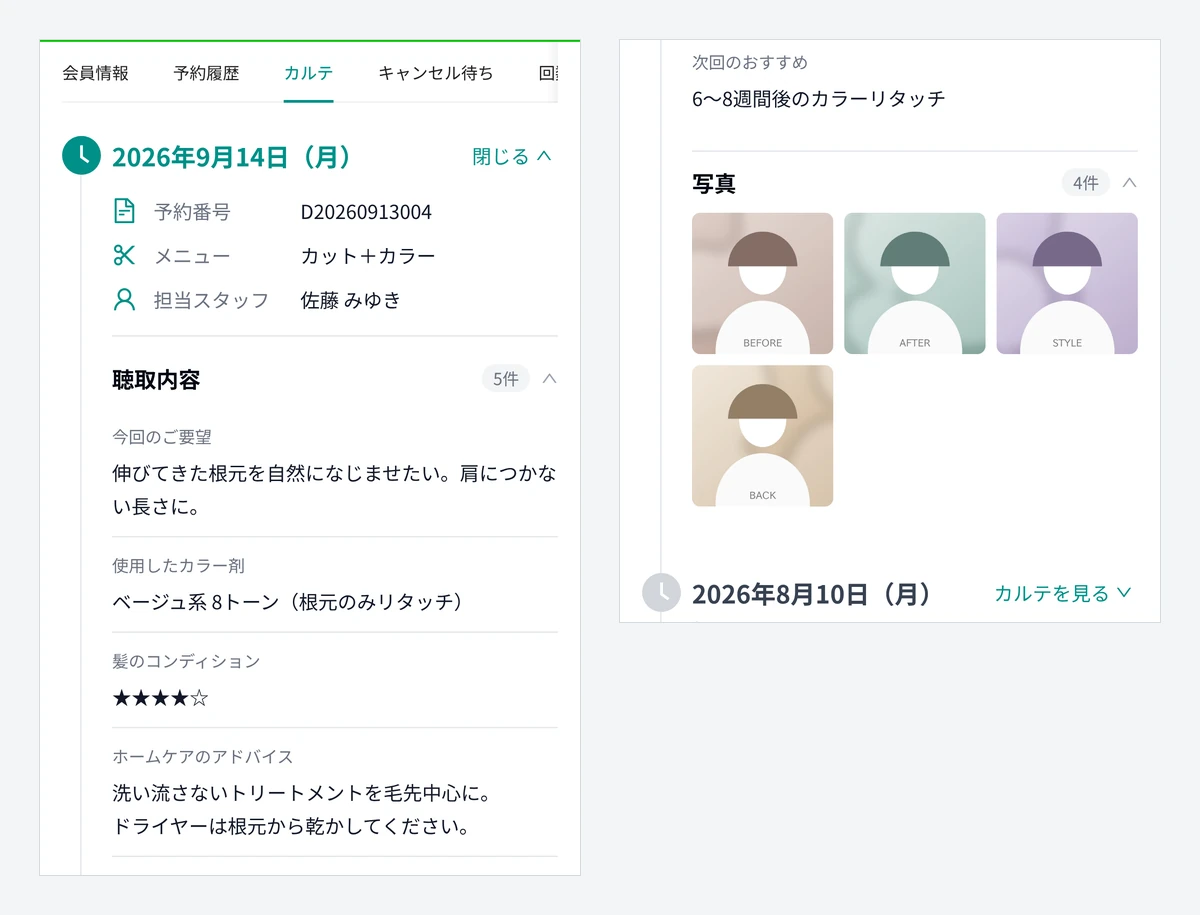
Task: Click the 髪のコンディション label
Action: pyautogui.click(x=186, y=661)
